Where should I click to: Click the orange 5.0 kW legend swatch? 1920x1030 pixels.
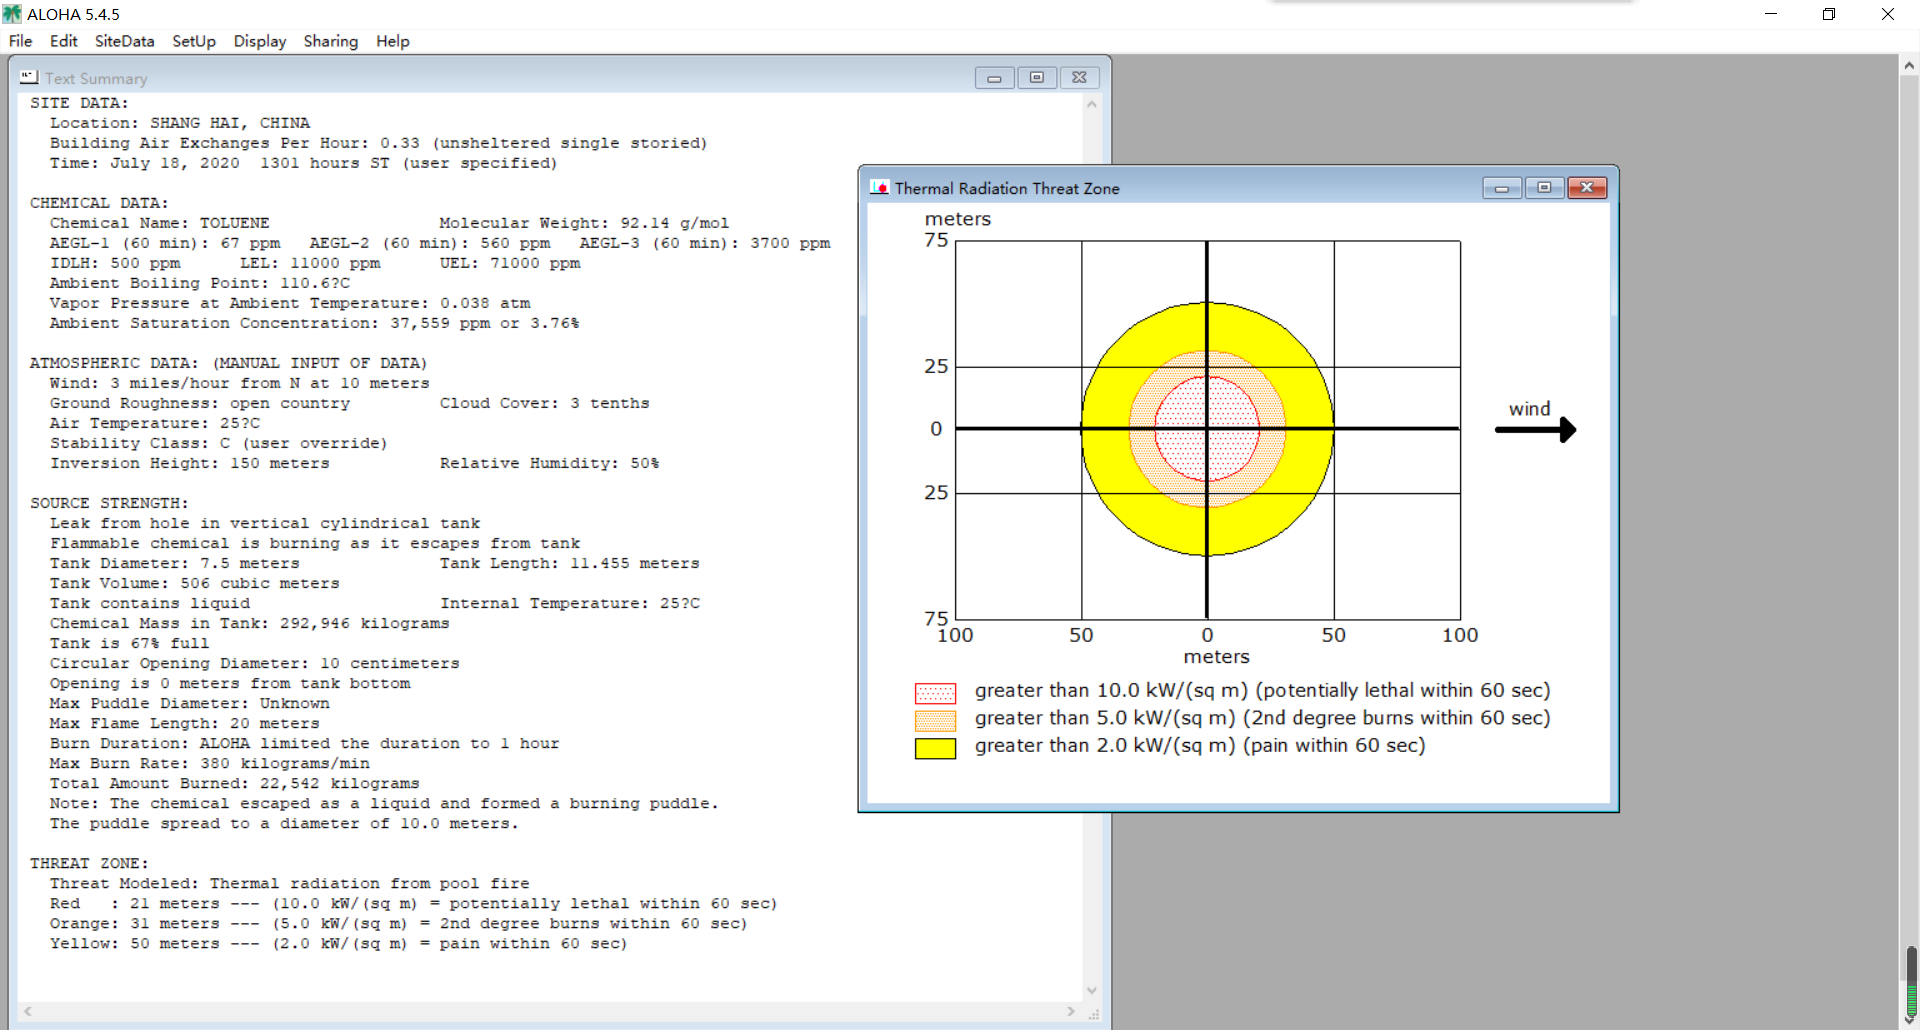pos(935,720)
